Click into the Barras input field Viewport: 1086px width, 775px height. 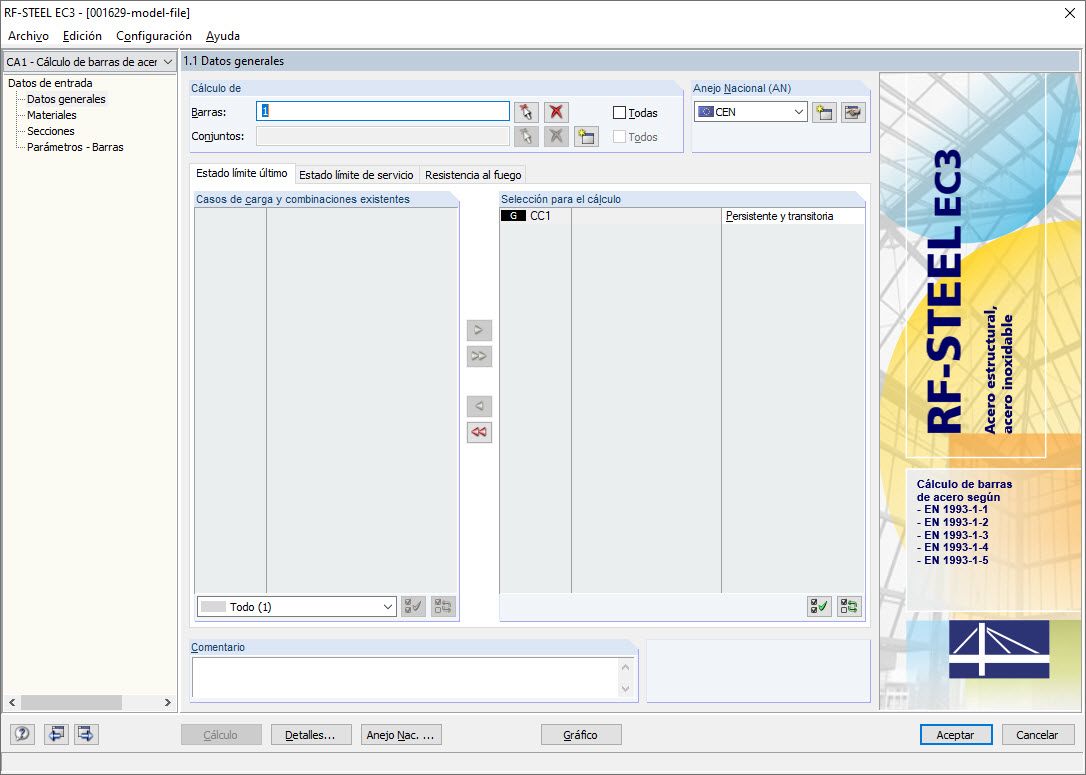(x=383, y=112)
